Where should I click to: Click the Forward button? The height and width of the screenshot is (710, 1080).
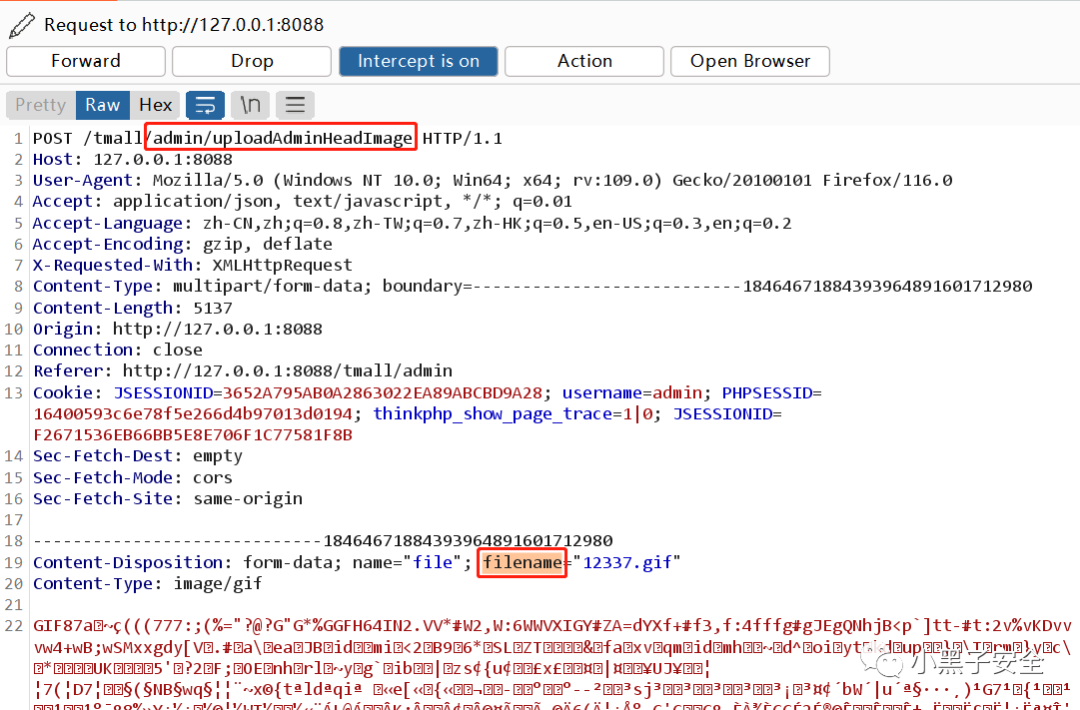pyautogui.click(x=85, y=61)
